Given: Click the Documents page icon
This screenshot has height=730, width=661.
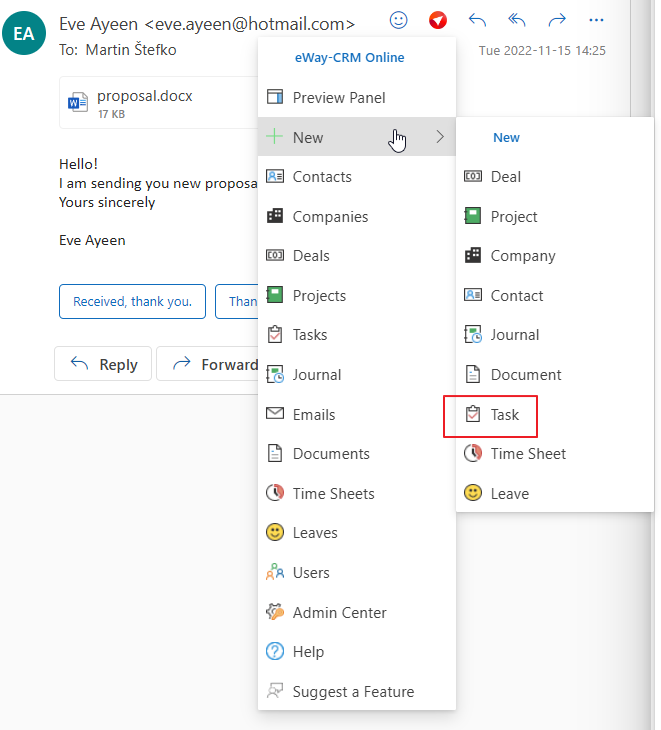Looking at the screenshot, I should click(x=275, y=453).
